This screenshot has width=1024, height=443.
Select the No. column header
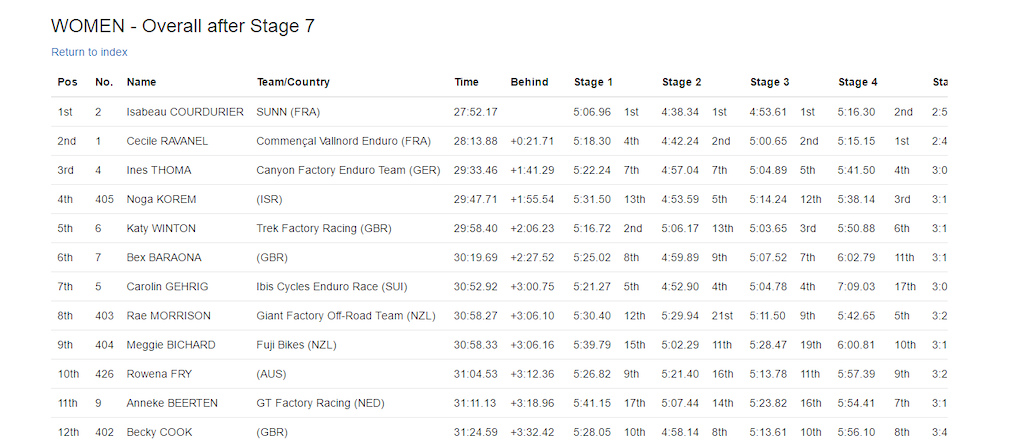pos(104,82)
